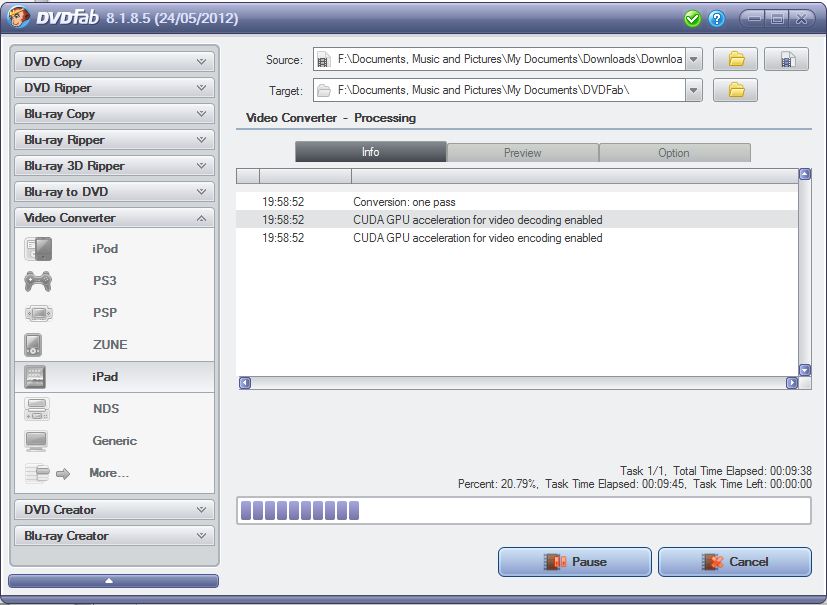
Task: Expand the DVD Copy section
Action: pyautogui.click(x=114, y=62)
